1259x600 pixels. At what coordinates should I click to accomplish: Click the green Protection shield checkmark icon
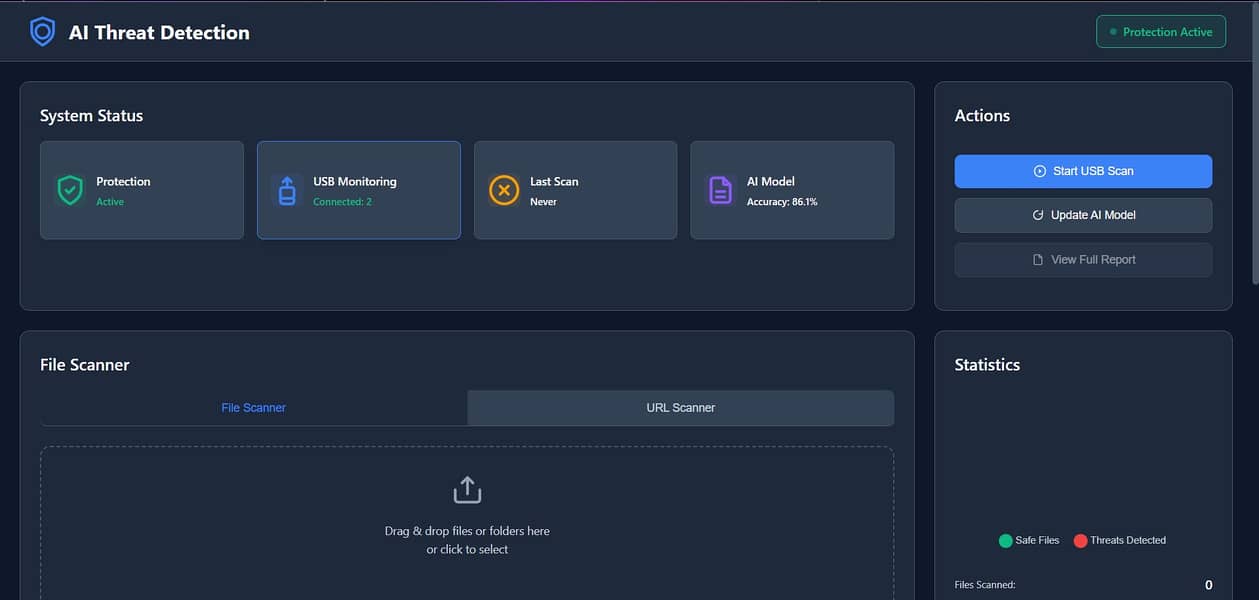pyautogui.click(x=70, y=190)
